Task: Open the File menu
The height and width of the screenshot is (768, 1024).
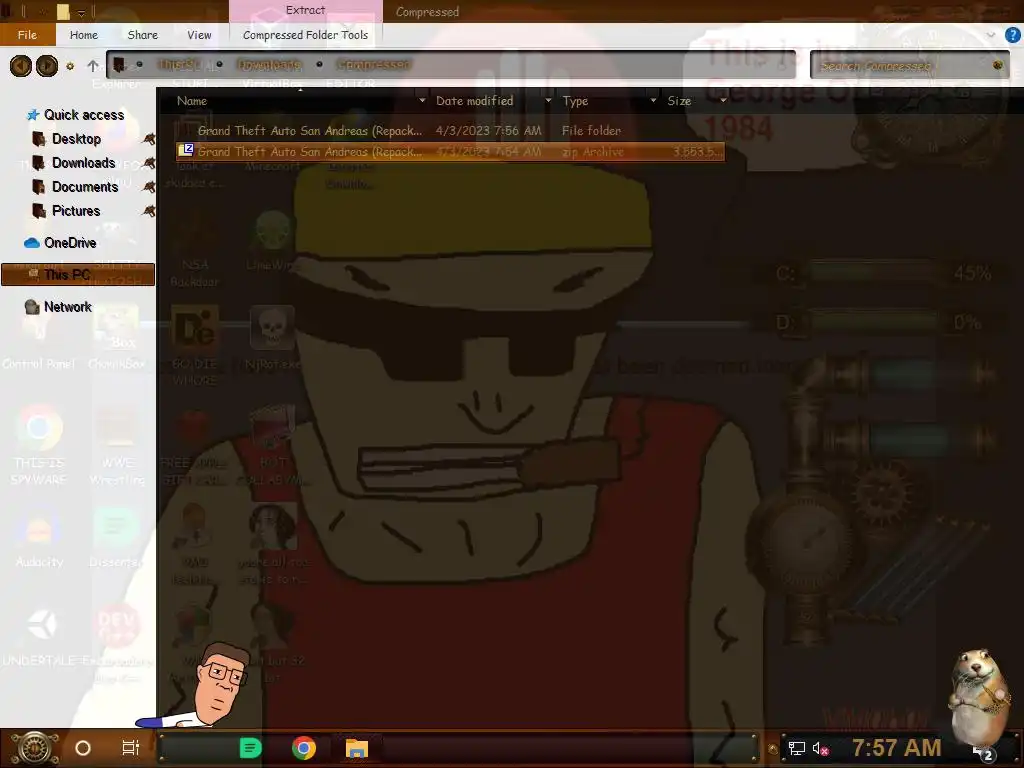Action: (x=27, y=35)
